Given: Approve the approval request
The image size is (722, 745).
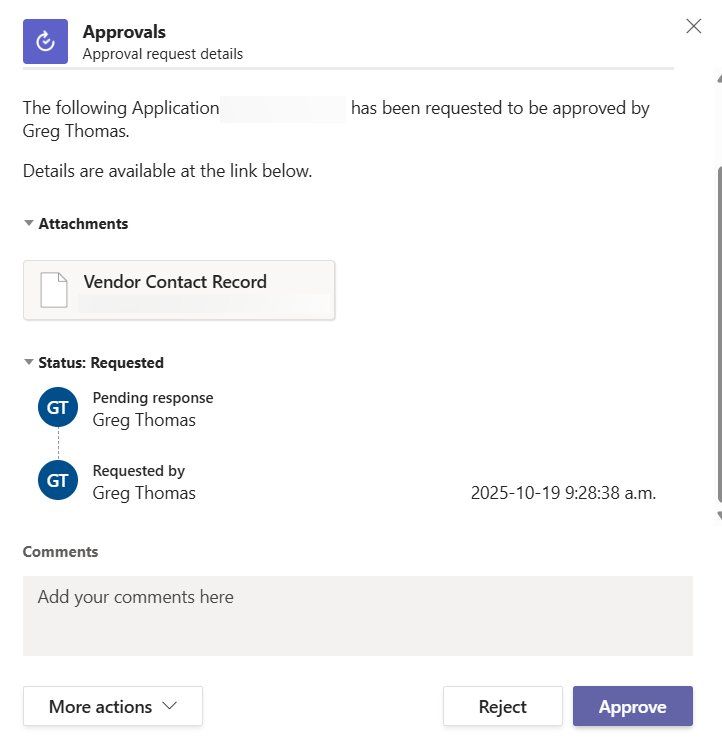Looking at the screenshot, I should (632, 707).
